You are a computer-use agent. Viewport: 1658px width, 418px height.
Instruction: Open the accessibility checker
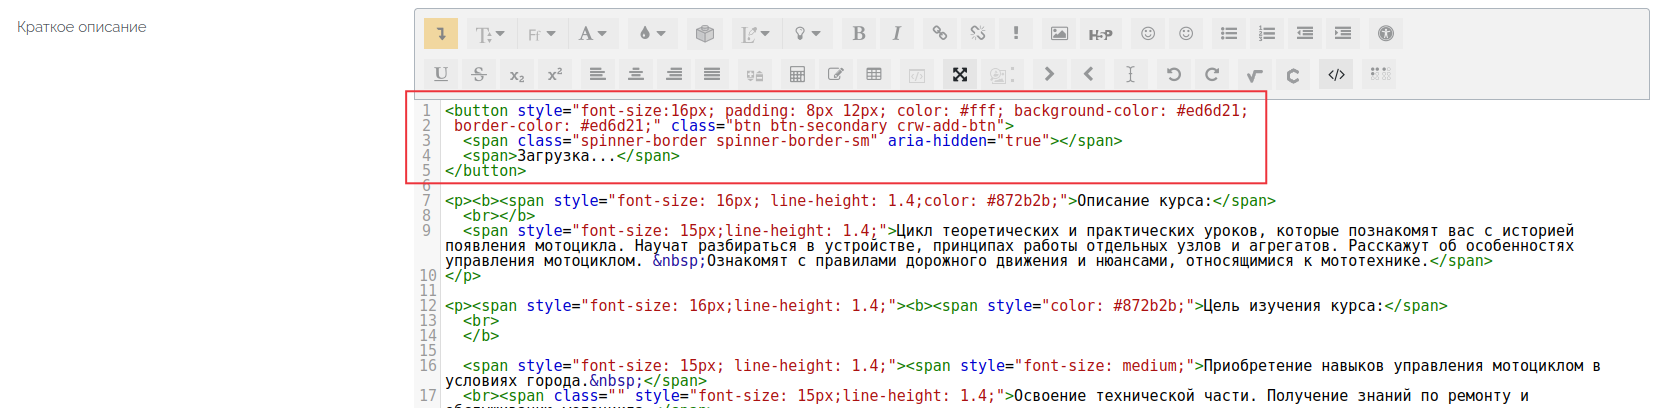(1386, 34)
